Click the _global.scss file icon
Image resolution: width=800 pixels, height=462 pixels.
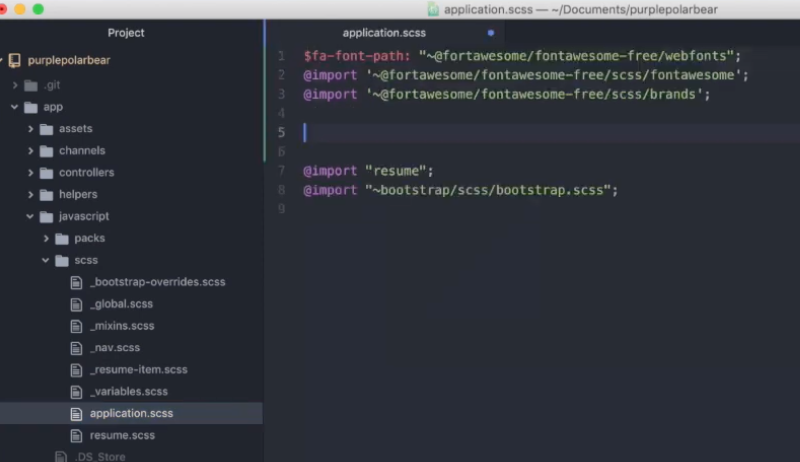coord(76,304)
